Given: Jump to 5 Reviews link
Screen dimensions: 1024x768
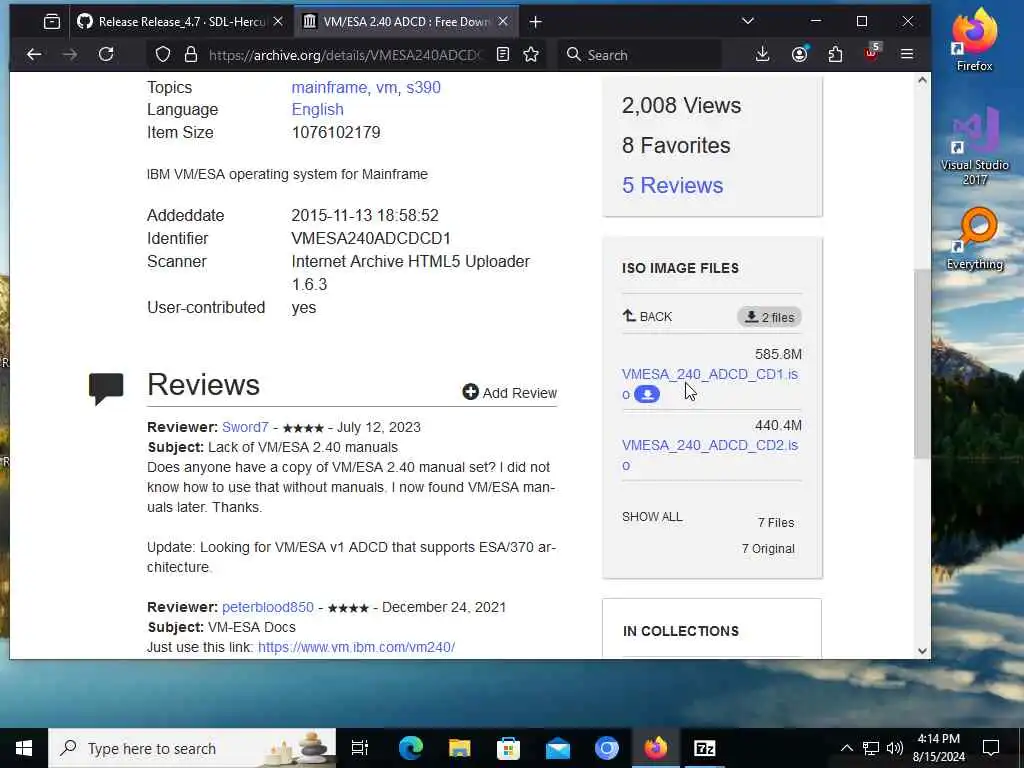Looking at the screenshot, I should pyautogui.click(x=672, y=185).
